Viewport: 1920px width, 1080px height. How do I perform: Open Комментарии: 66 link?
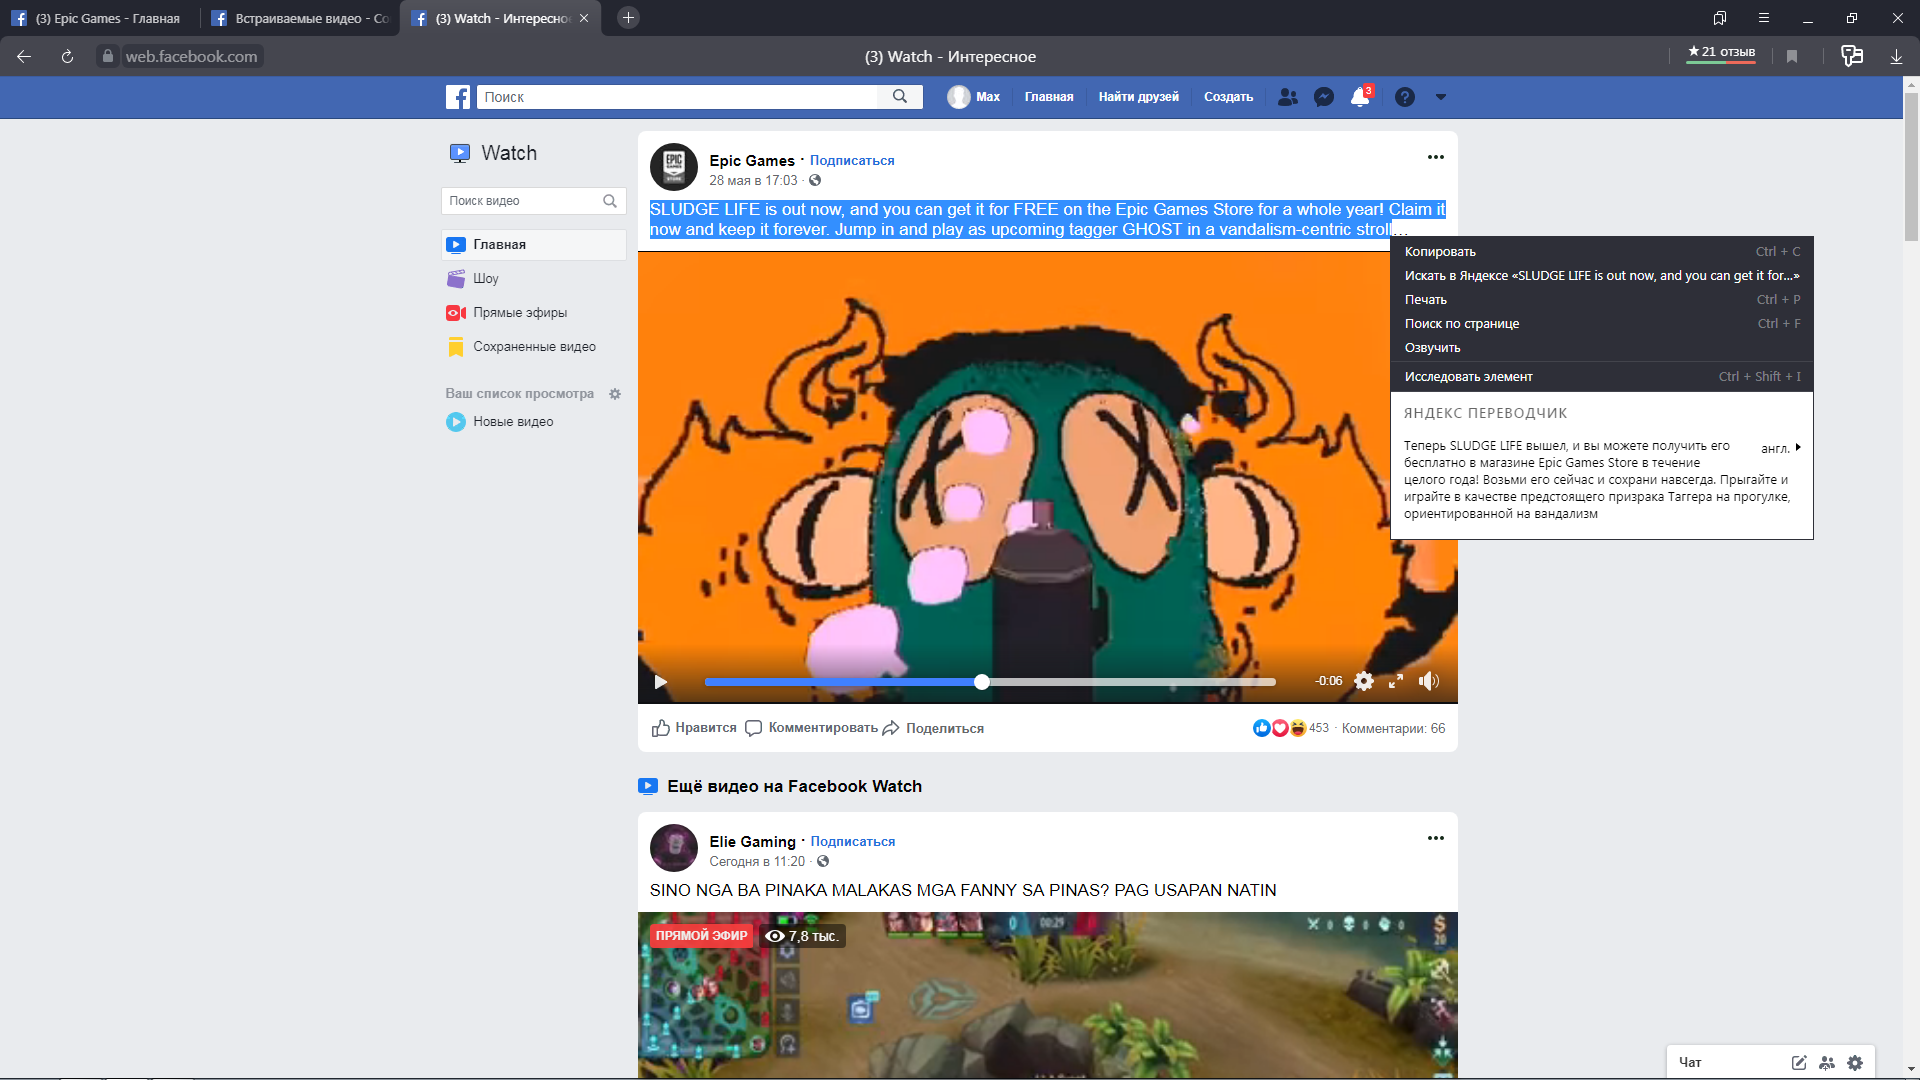[1393, 728]
